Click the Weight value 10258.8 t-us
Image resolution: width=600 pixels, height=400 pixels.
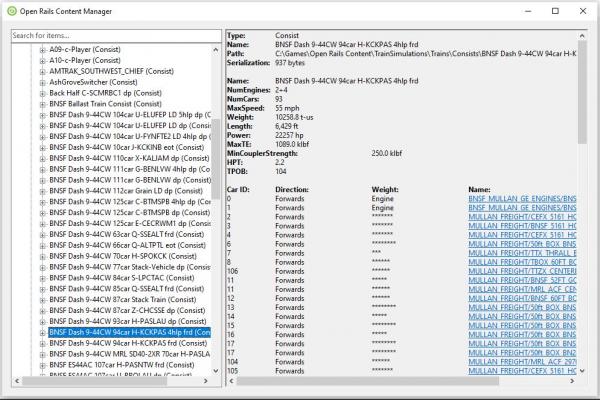[x=294, y=117]
